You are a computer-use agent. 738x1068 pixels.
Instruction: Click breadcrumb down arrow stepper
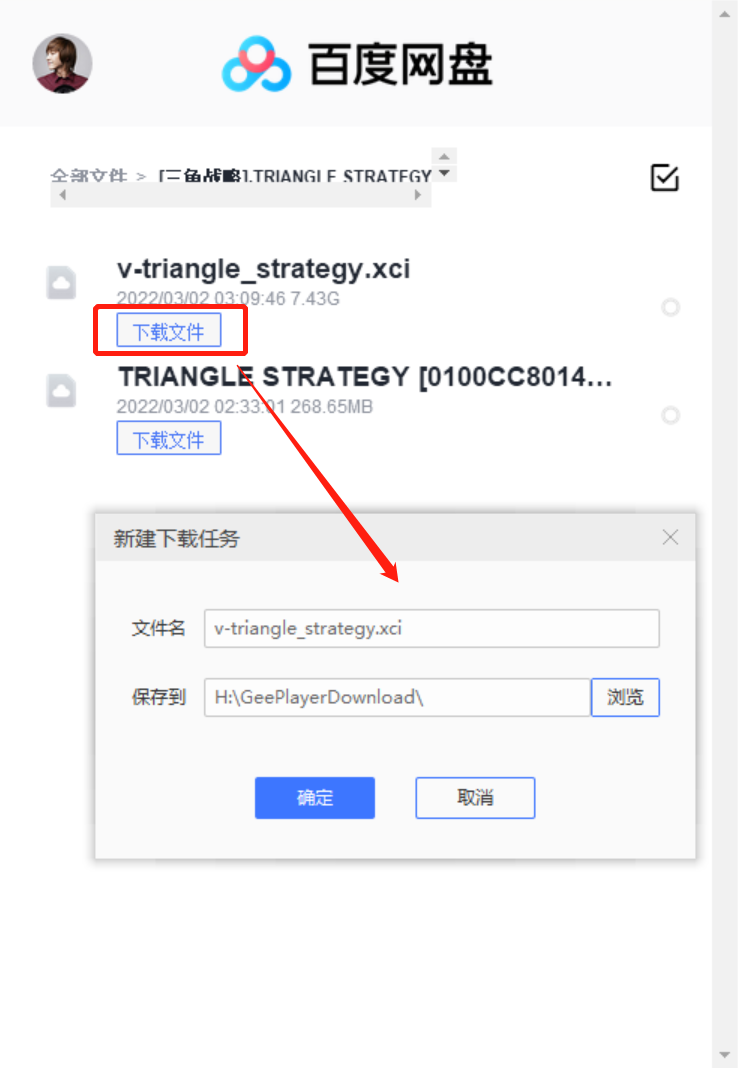point(444,173)
